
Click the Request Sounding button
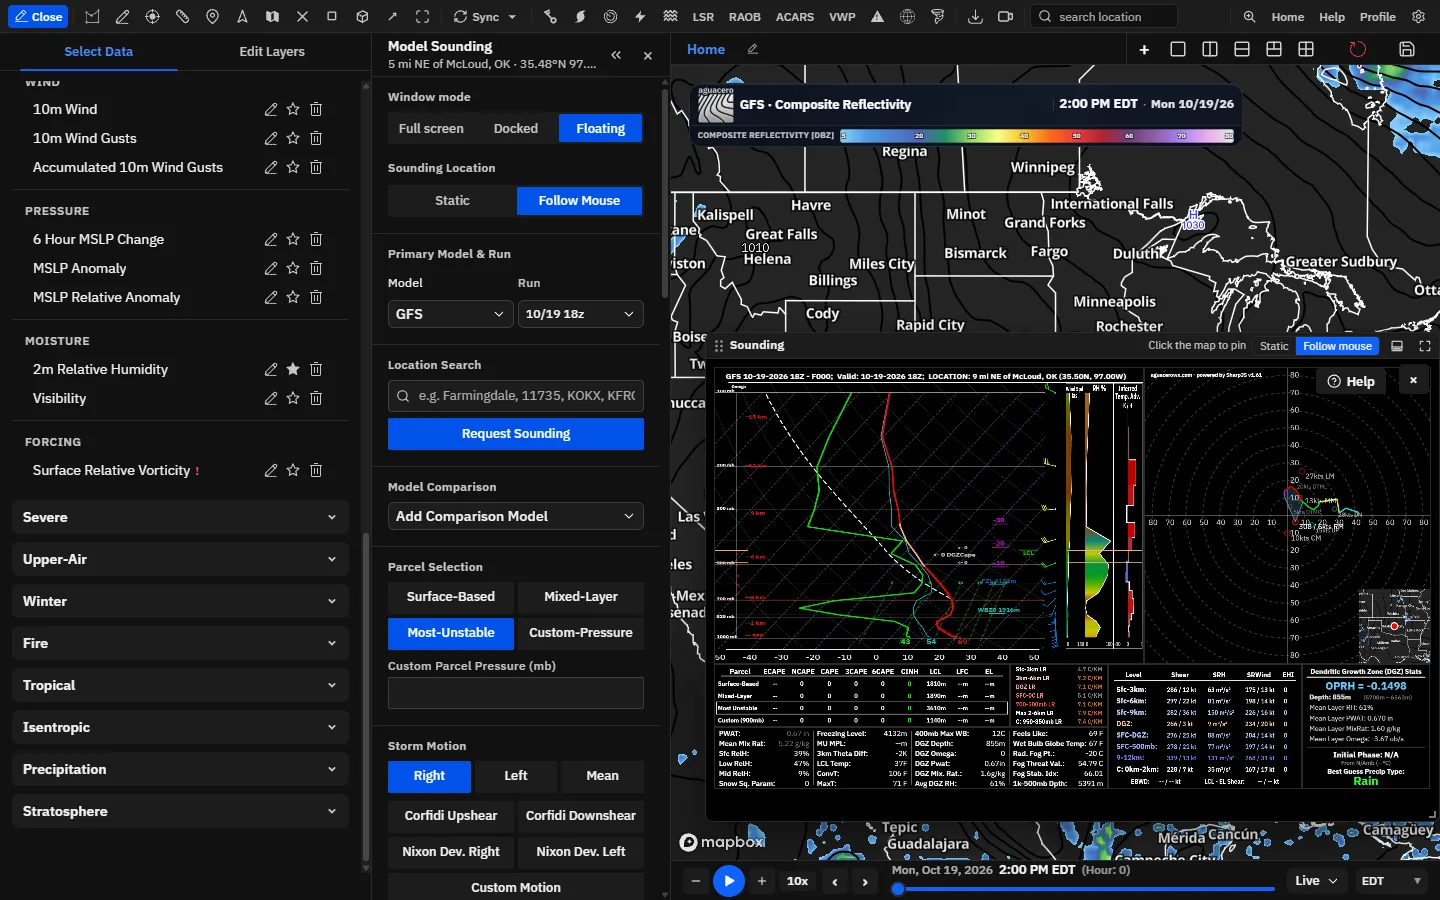click(516, 434)
